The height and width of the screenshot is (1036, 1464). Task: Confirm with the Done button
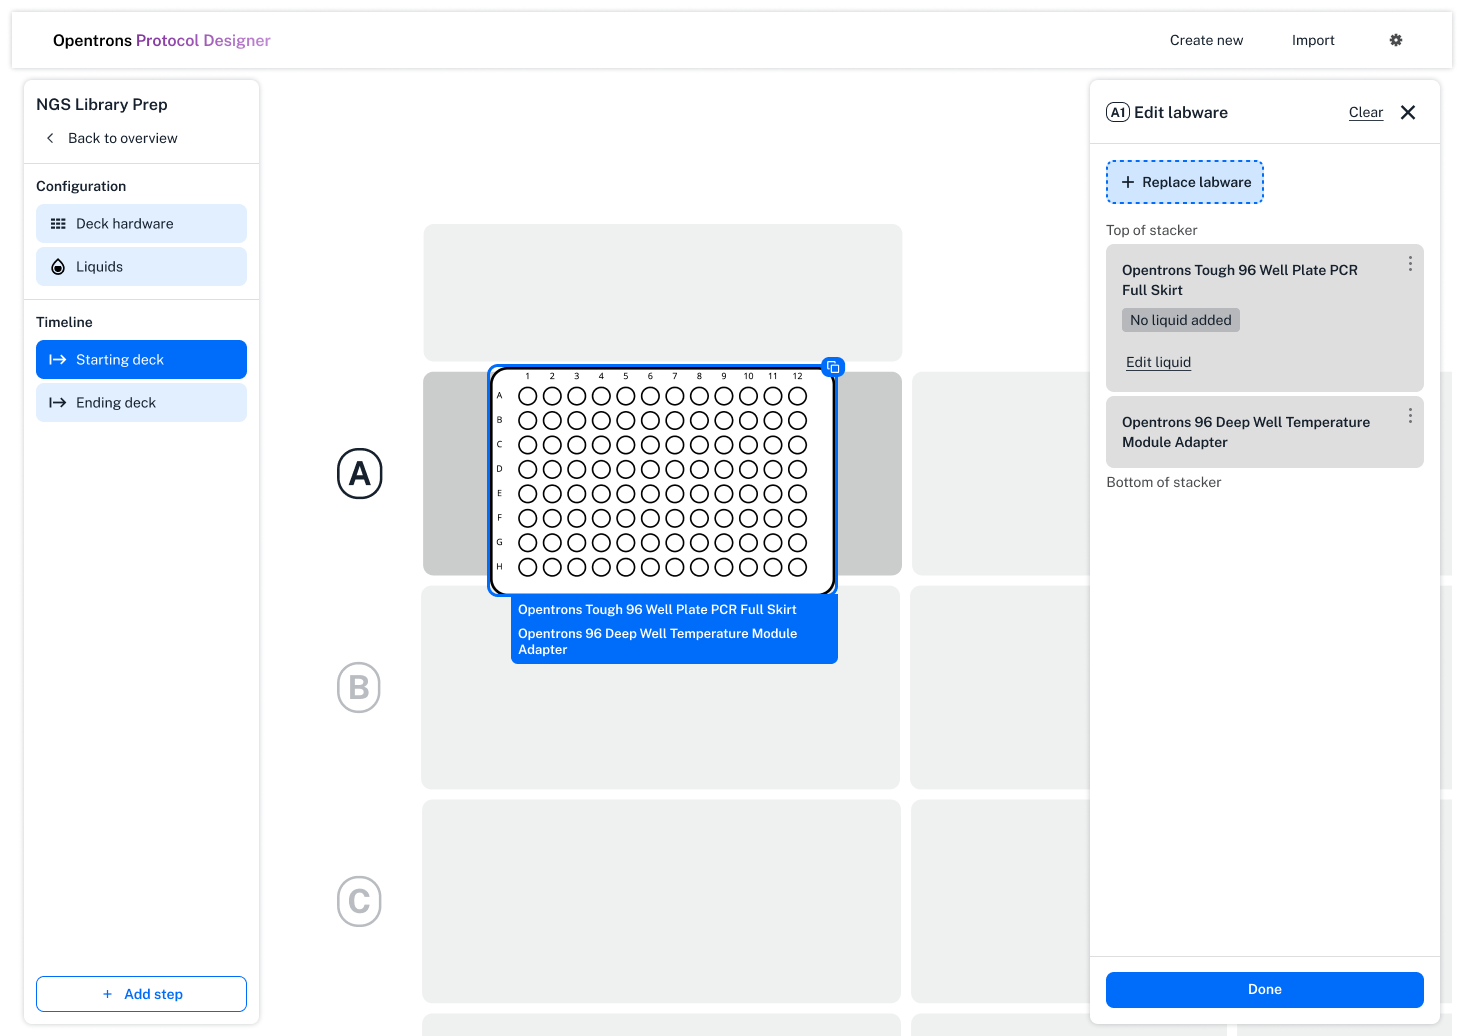1265,989
